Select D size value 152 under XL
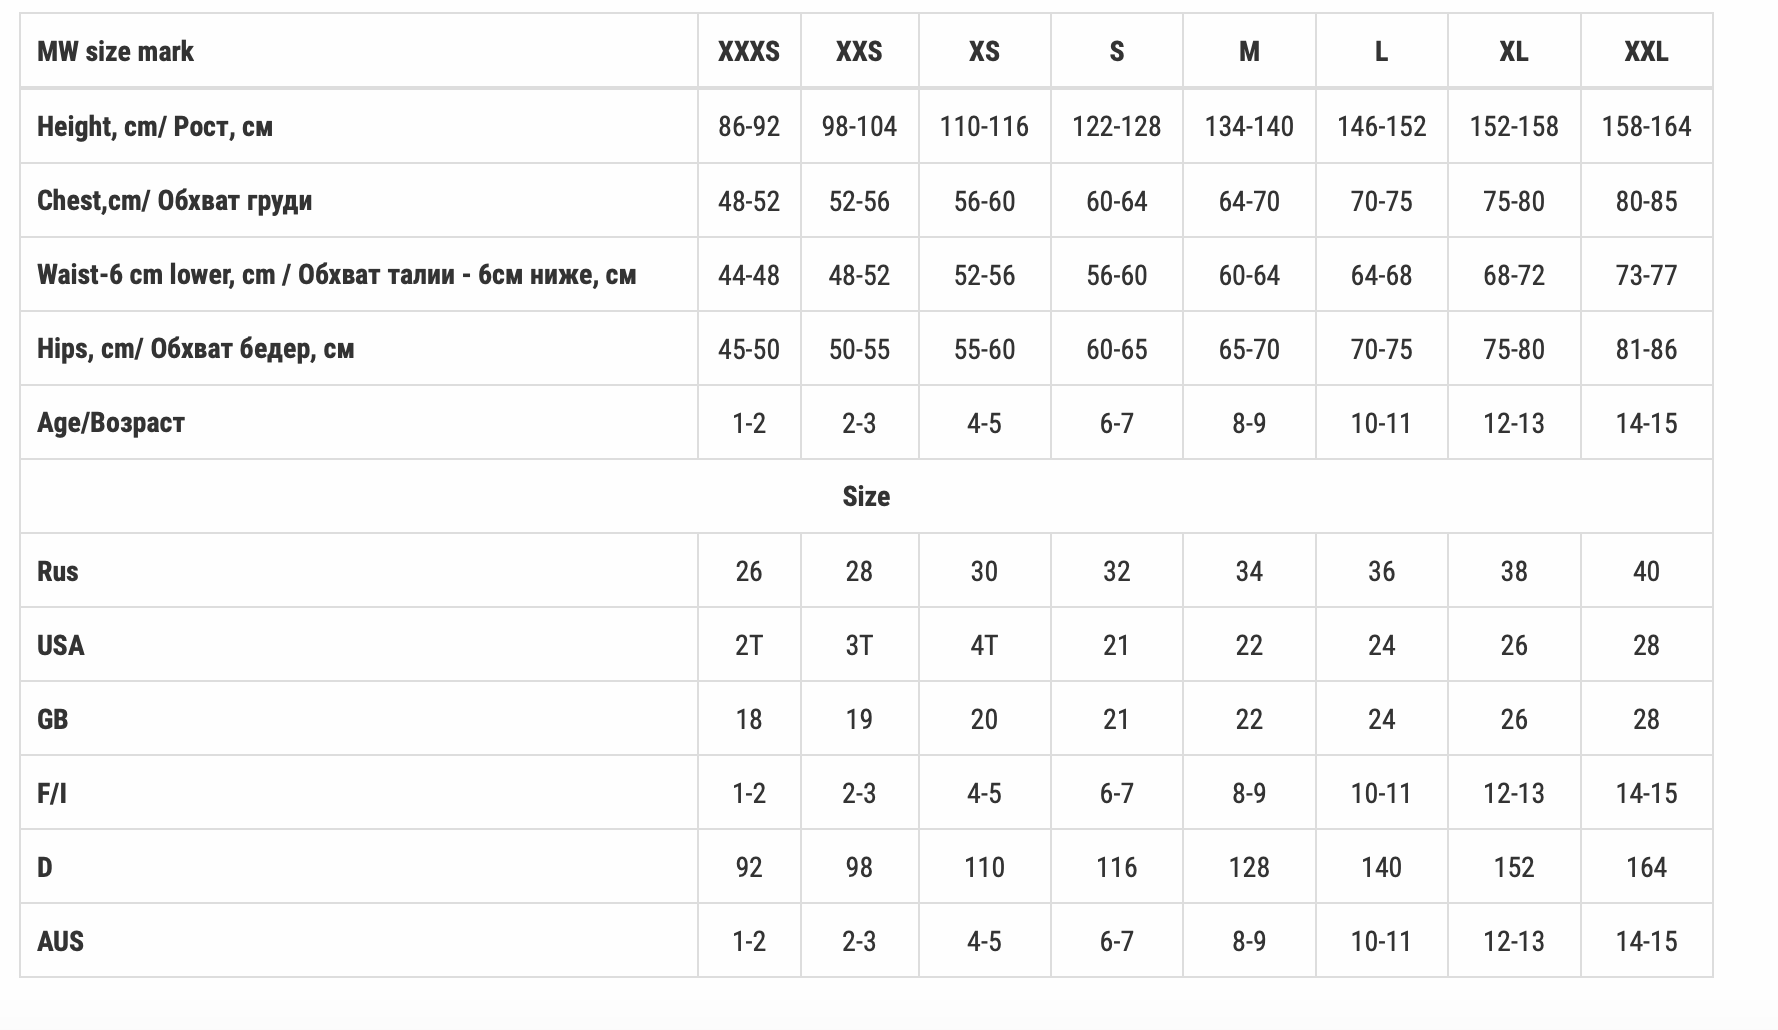 [1513, 867]
